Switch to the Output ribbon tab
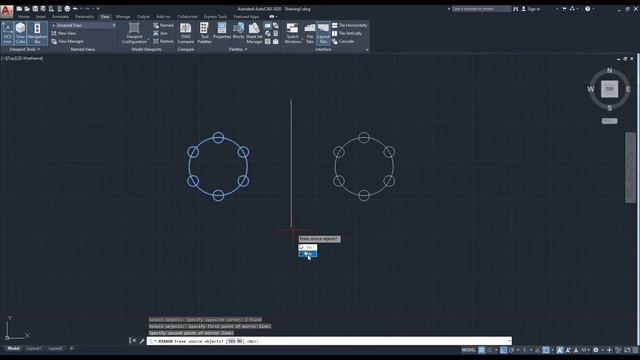Viewport: 640px width, 360px height. click(143, 17)
